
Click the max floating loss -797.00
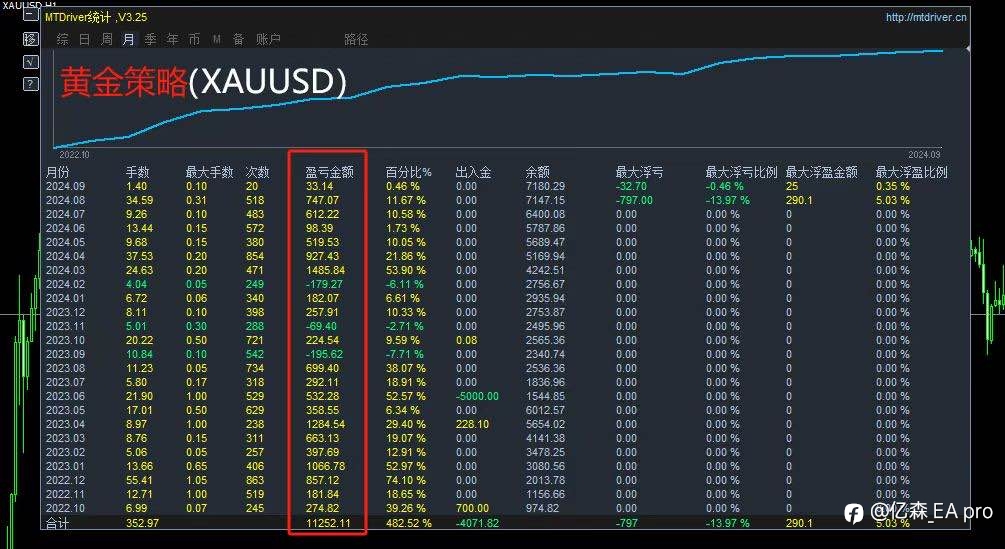pyautogui.click(x=634, y=201)
